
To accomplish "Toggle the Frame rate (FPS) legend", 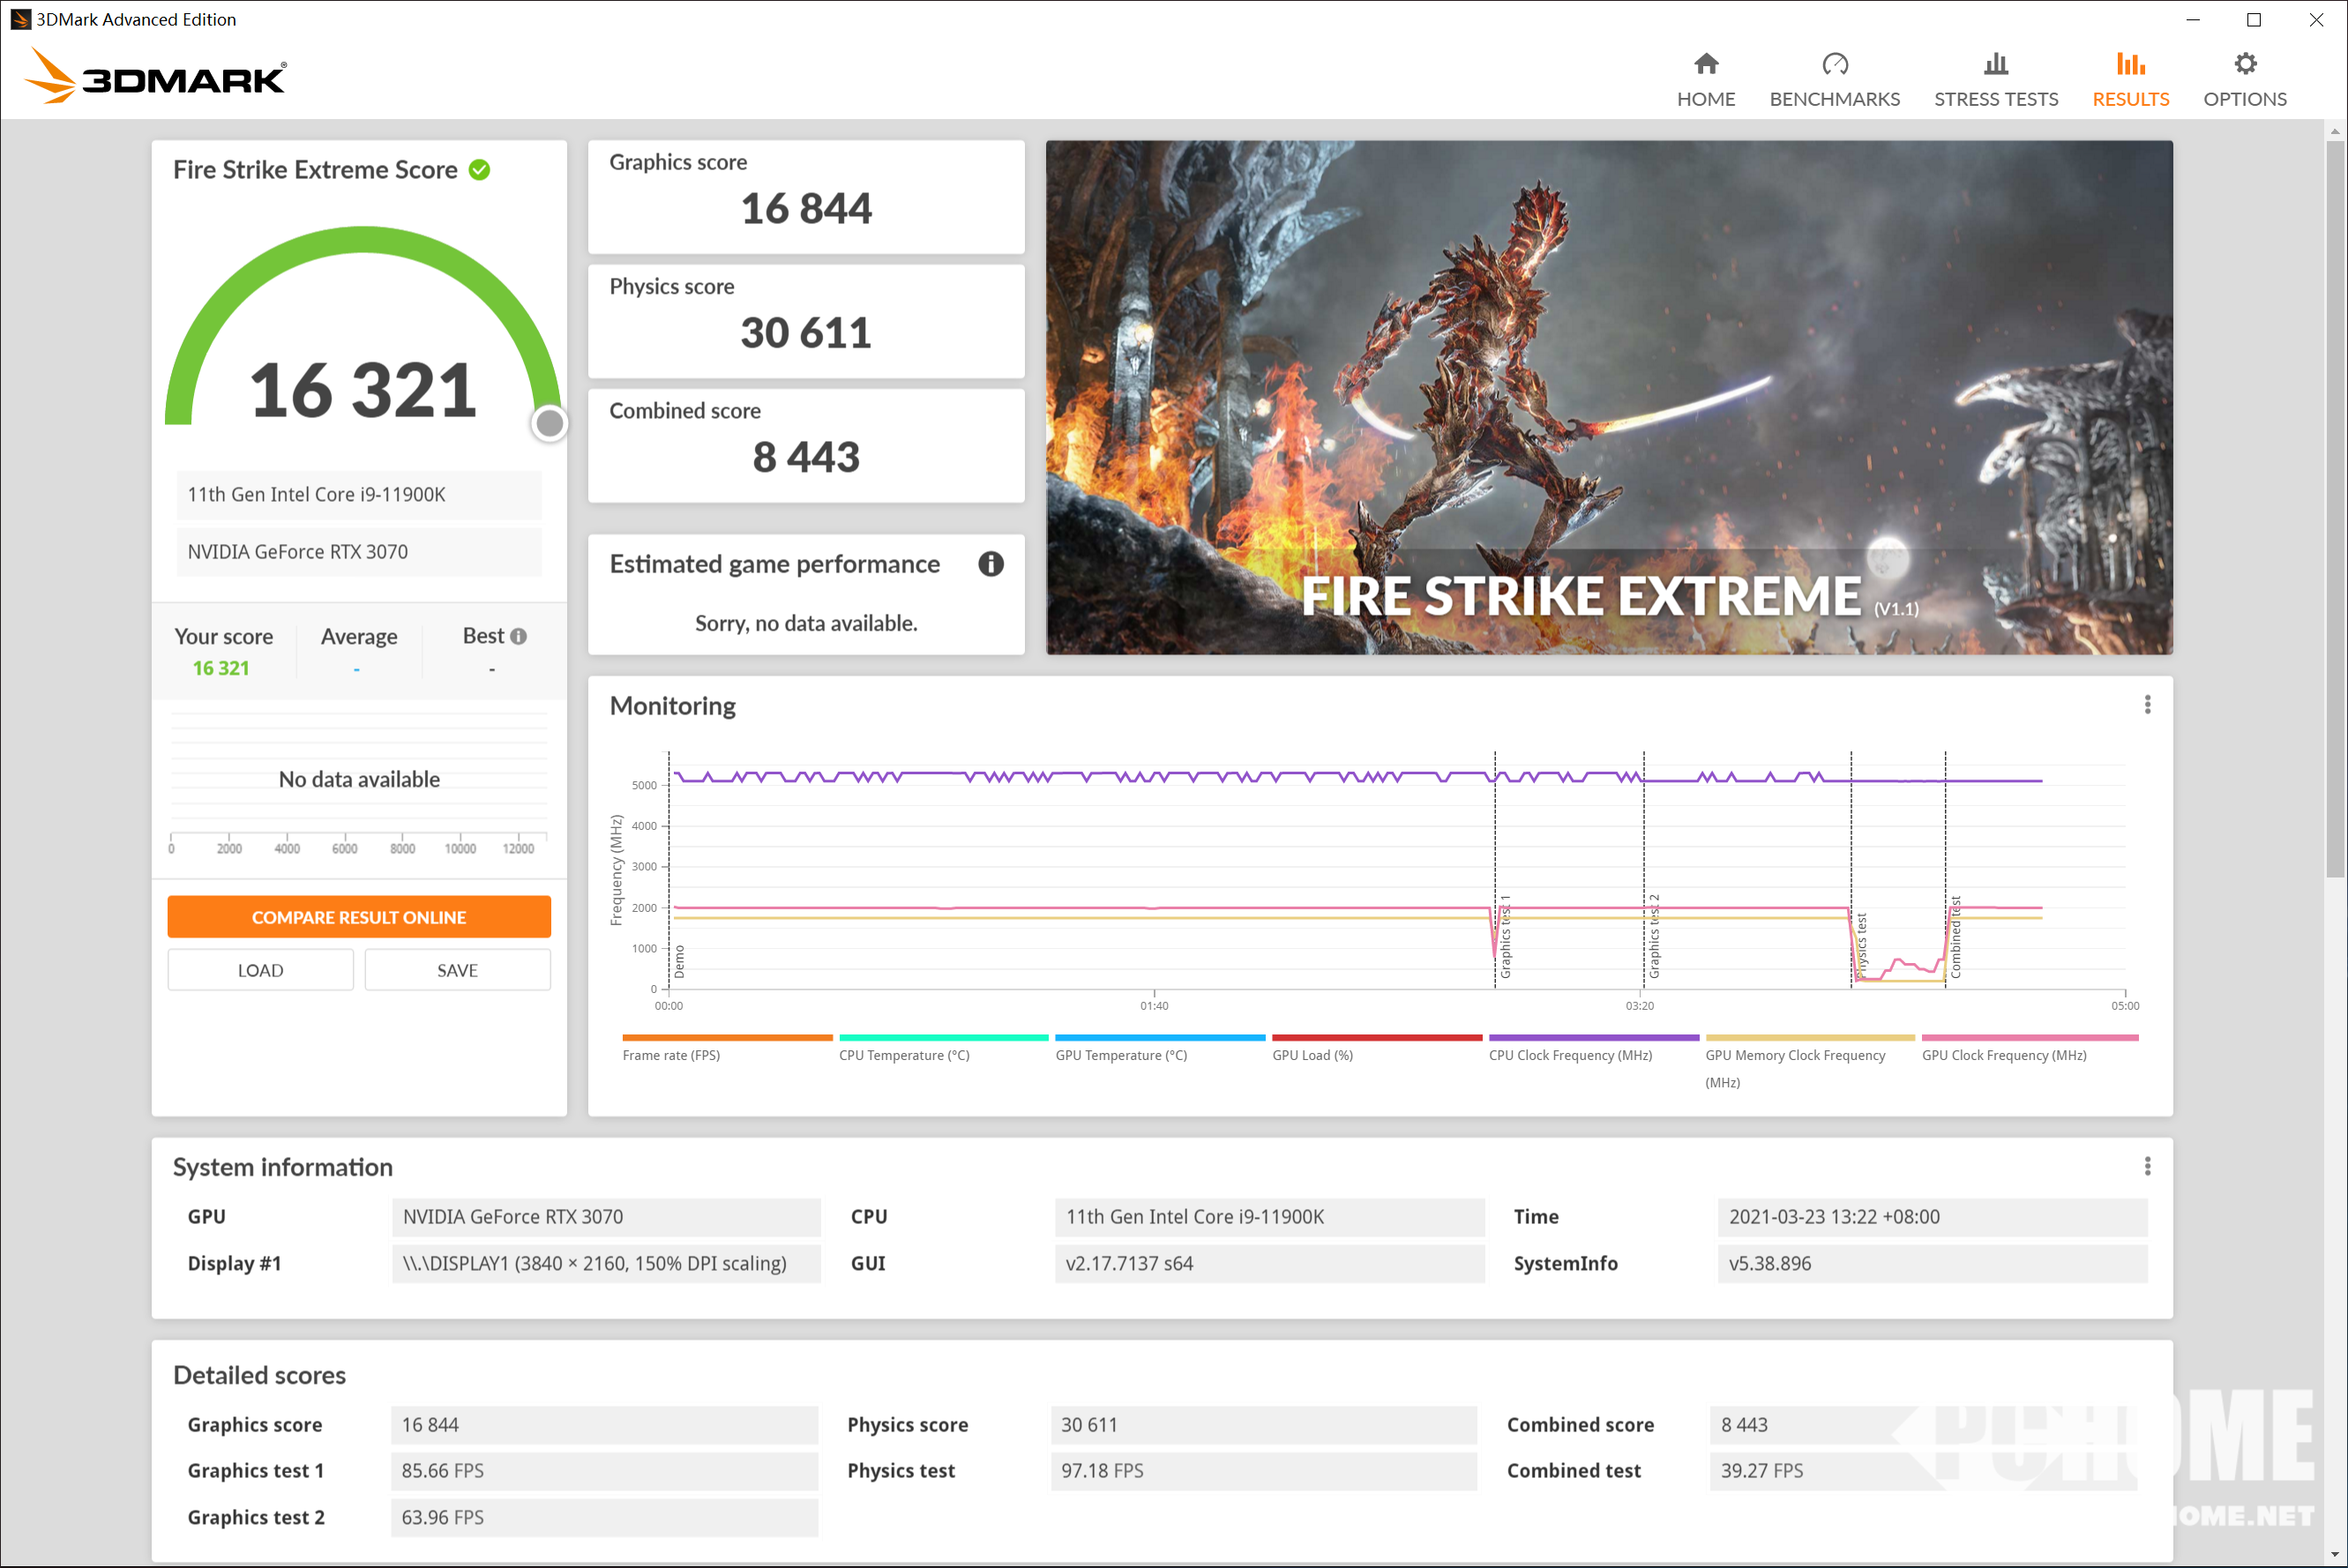I will [671, 1055].
